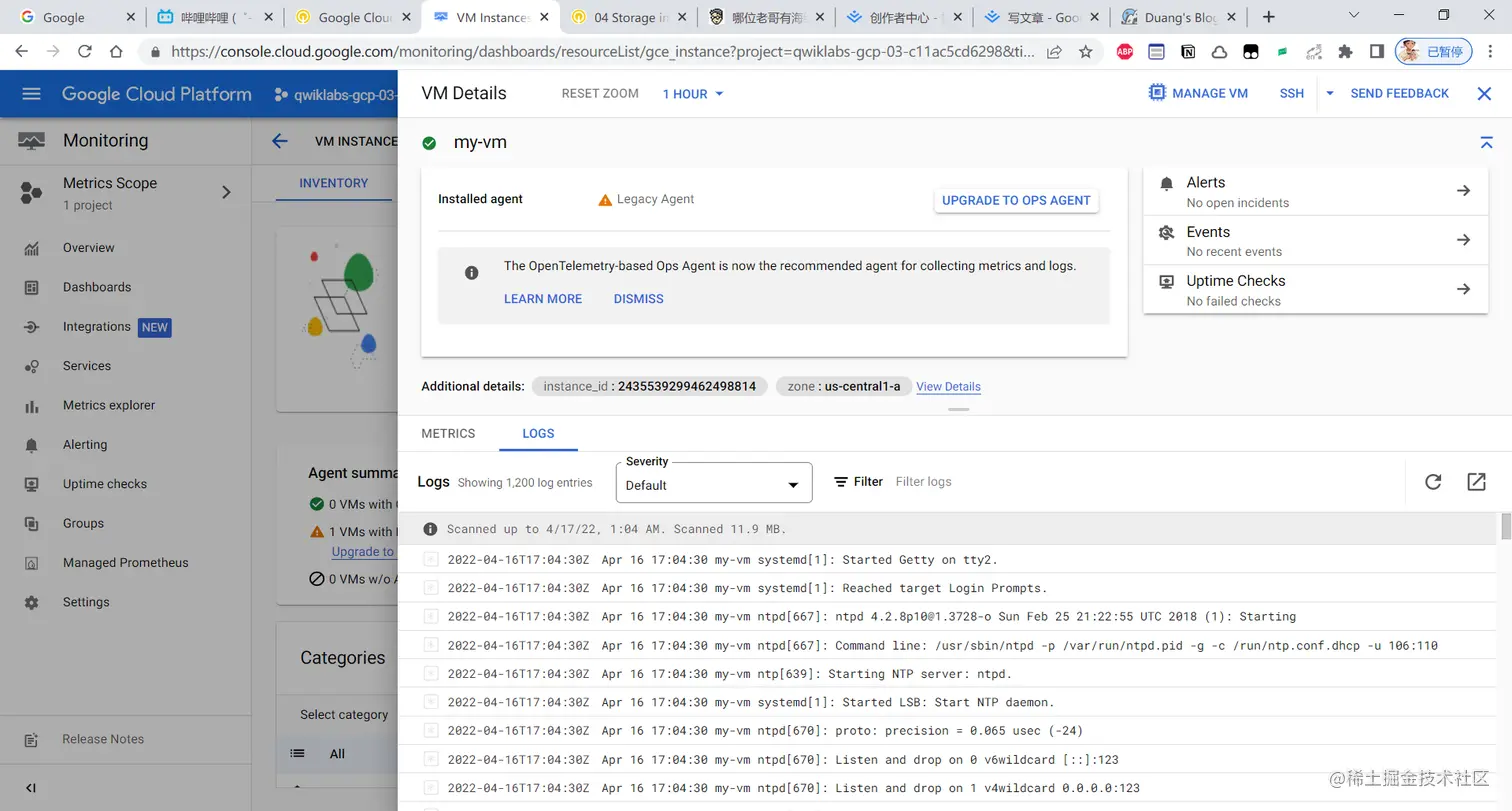Viewport: 1512px width, 811px height.
Task: Expand the 'Starting NTP server' log entry
Action: point(431,674)
